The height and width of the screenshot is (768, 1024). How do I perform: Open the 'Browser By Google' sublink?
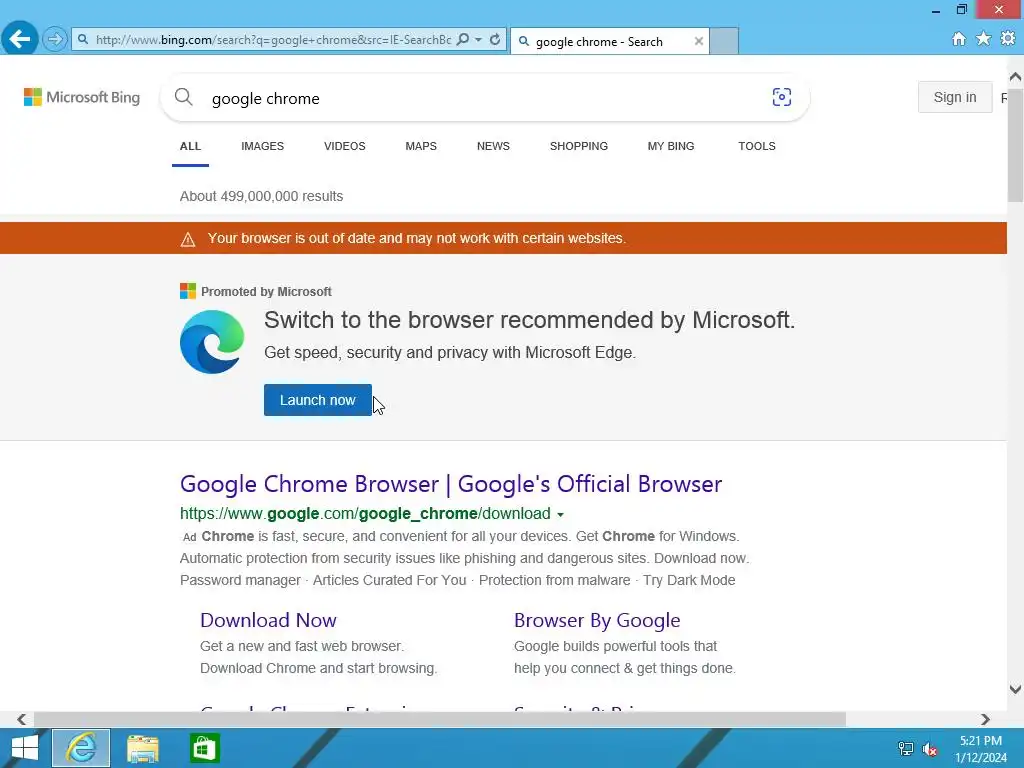[597, 620]
